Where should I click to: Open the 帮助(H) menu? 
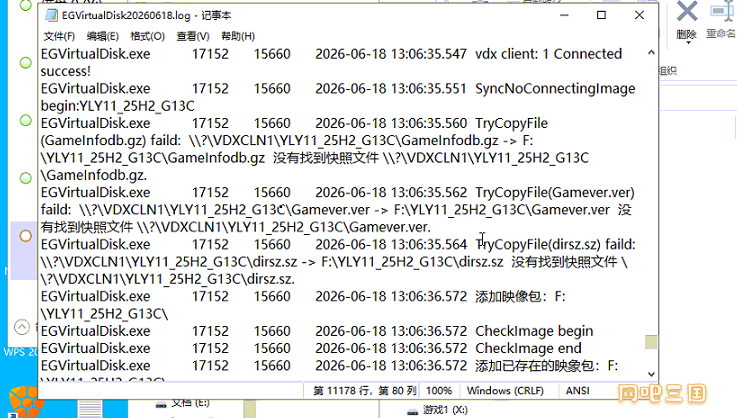(x=238, y=36)
